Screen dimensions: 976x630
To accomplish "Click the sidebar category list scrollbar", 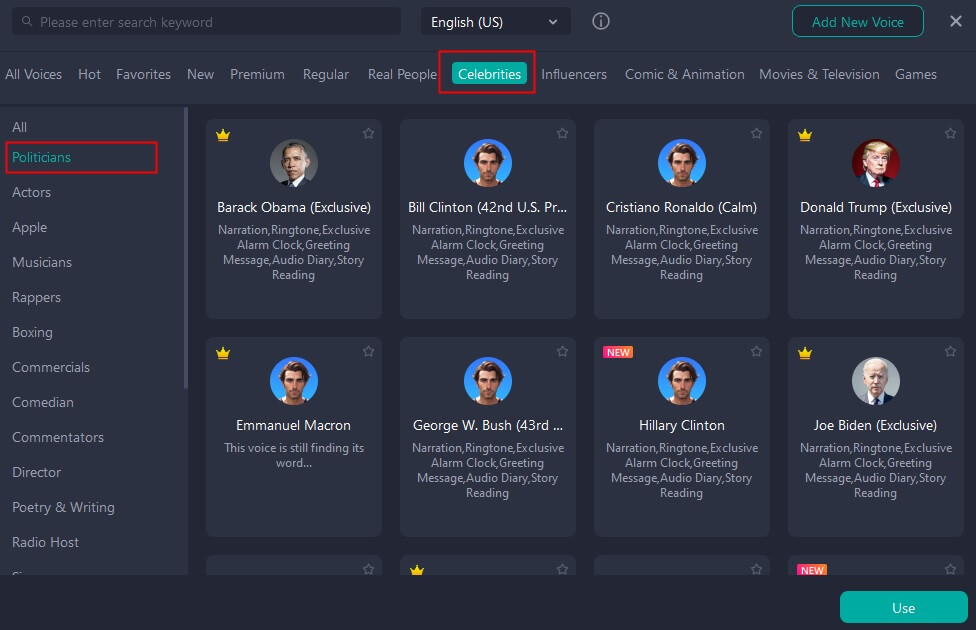I will 186,250.
